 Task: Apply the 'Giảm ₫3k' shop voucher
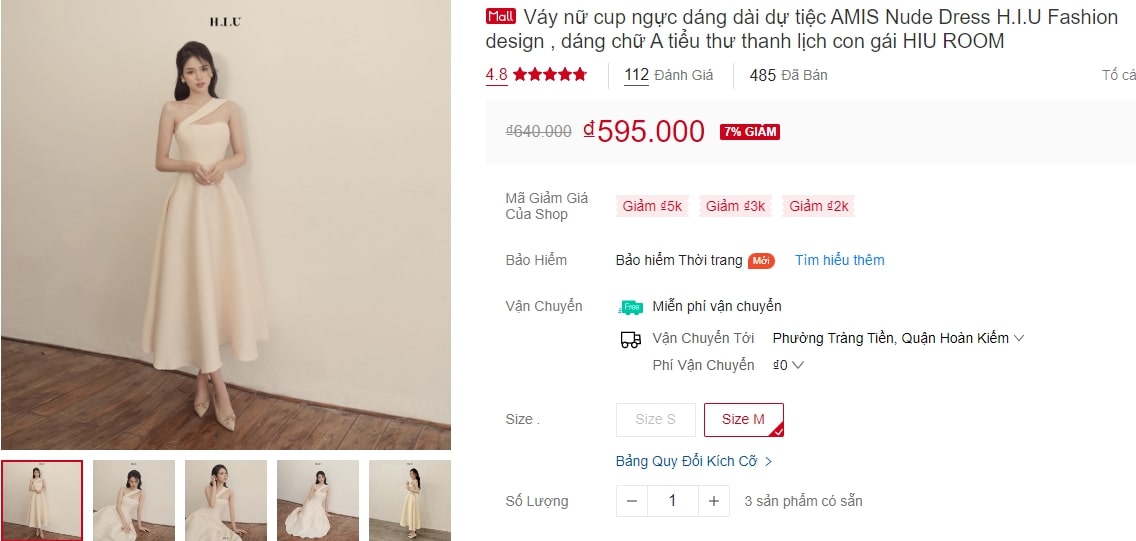coord(735,206)
